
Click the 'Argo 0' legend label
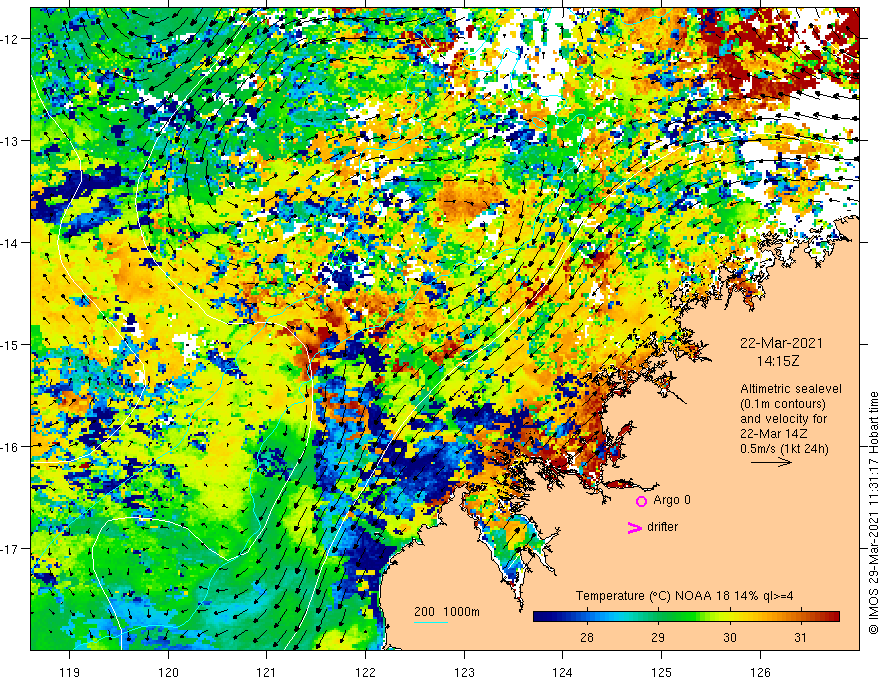click(x=672, y=500)
